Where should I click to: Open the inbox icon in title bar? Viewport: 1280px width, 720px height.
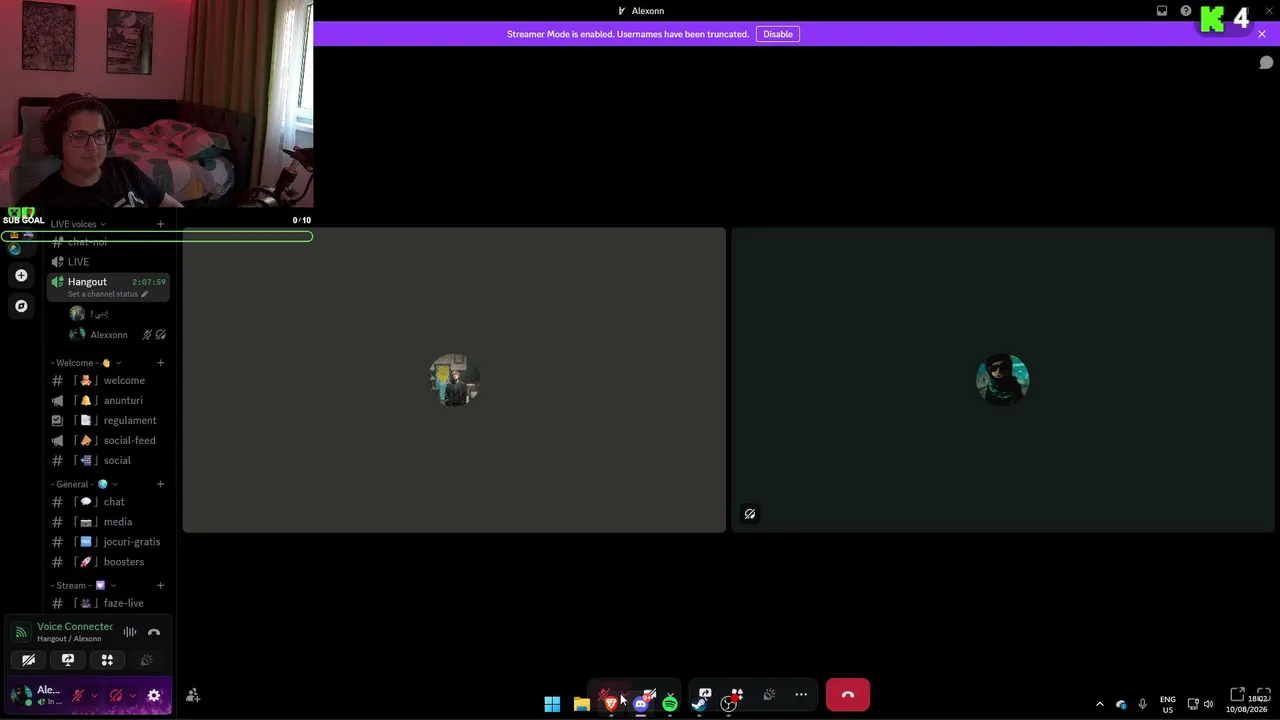point(1162,11)
